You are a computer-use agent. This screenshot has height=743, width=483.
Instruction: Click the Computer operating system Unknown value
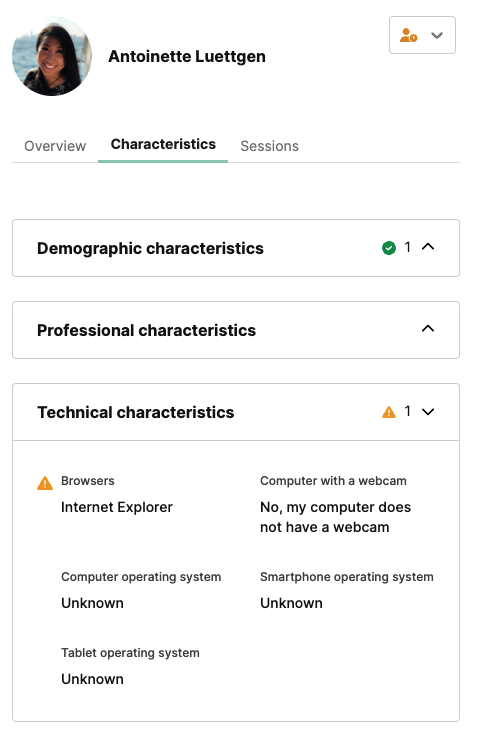click(x=92, y=603)
